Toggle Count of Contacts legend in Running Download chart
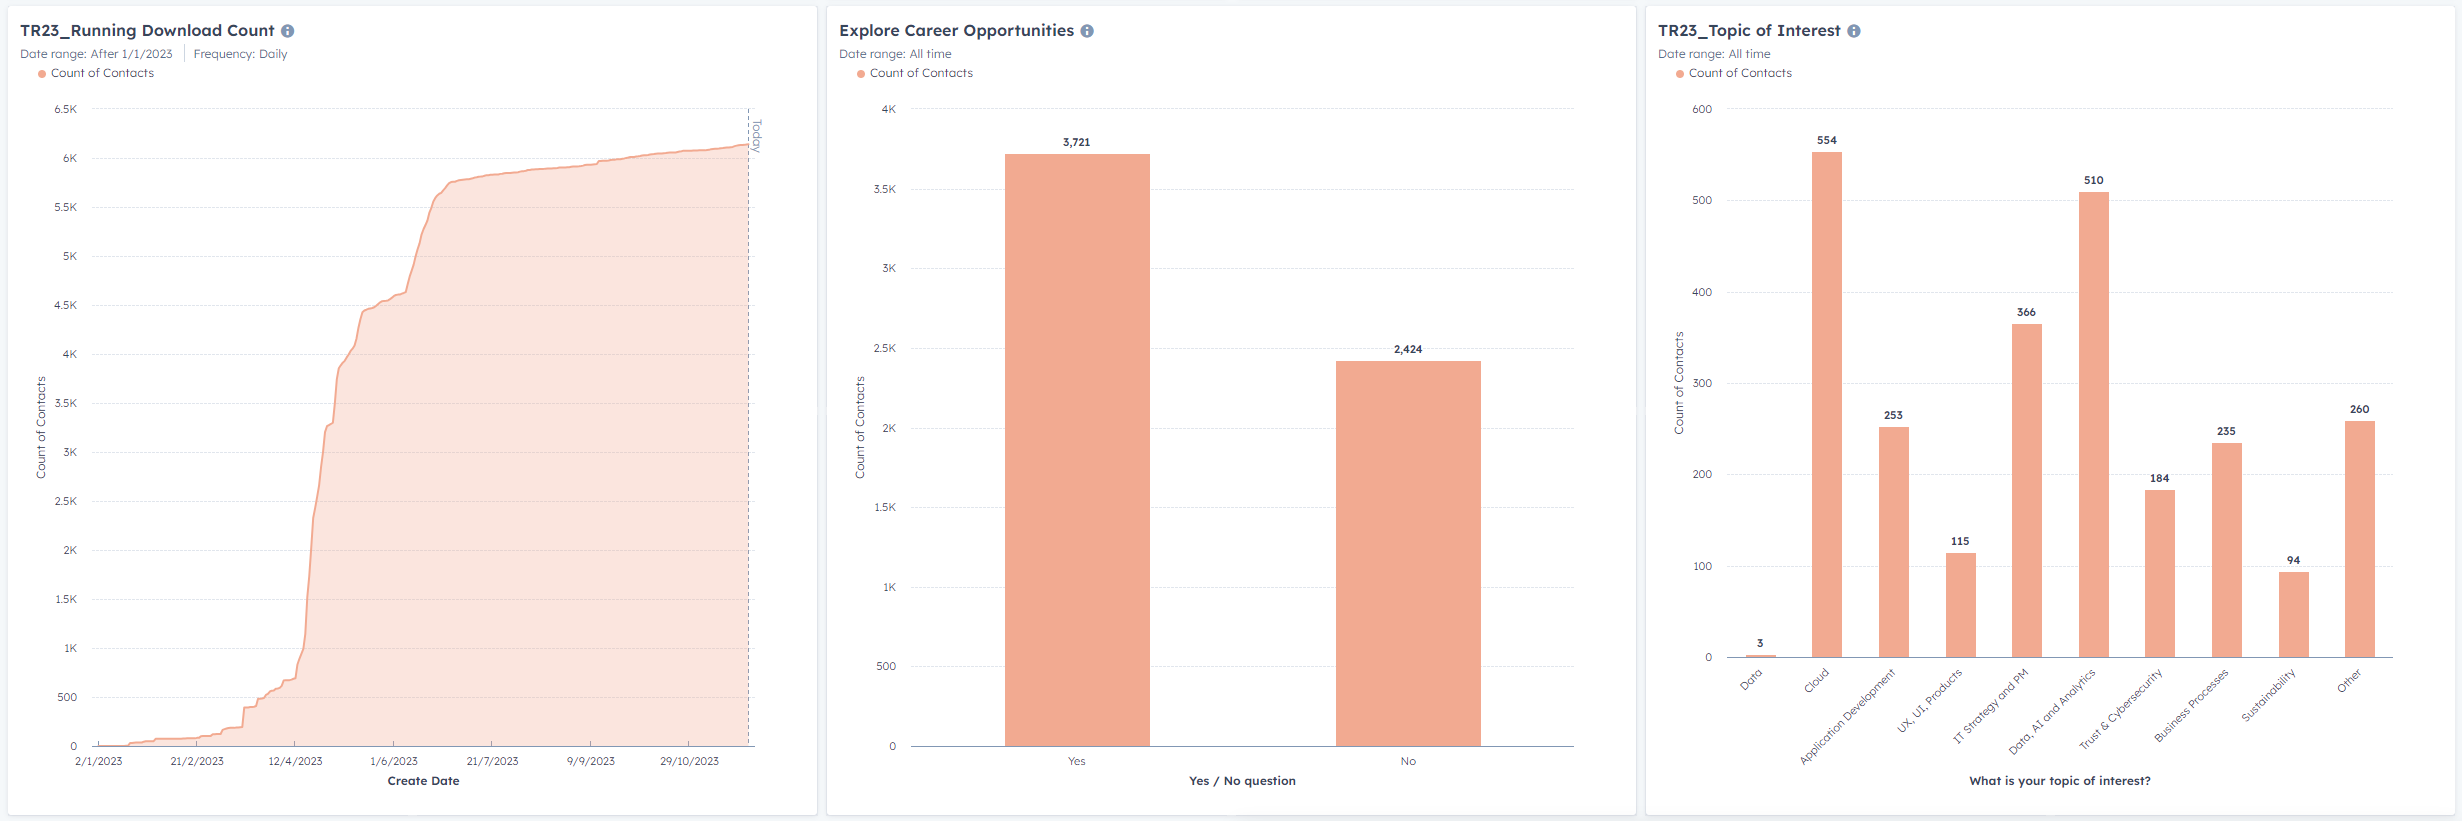 102,73
